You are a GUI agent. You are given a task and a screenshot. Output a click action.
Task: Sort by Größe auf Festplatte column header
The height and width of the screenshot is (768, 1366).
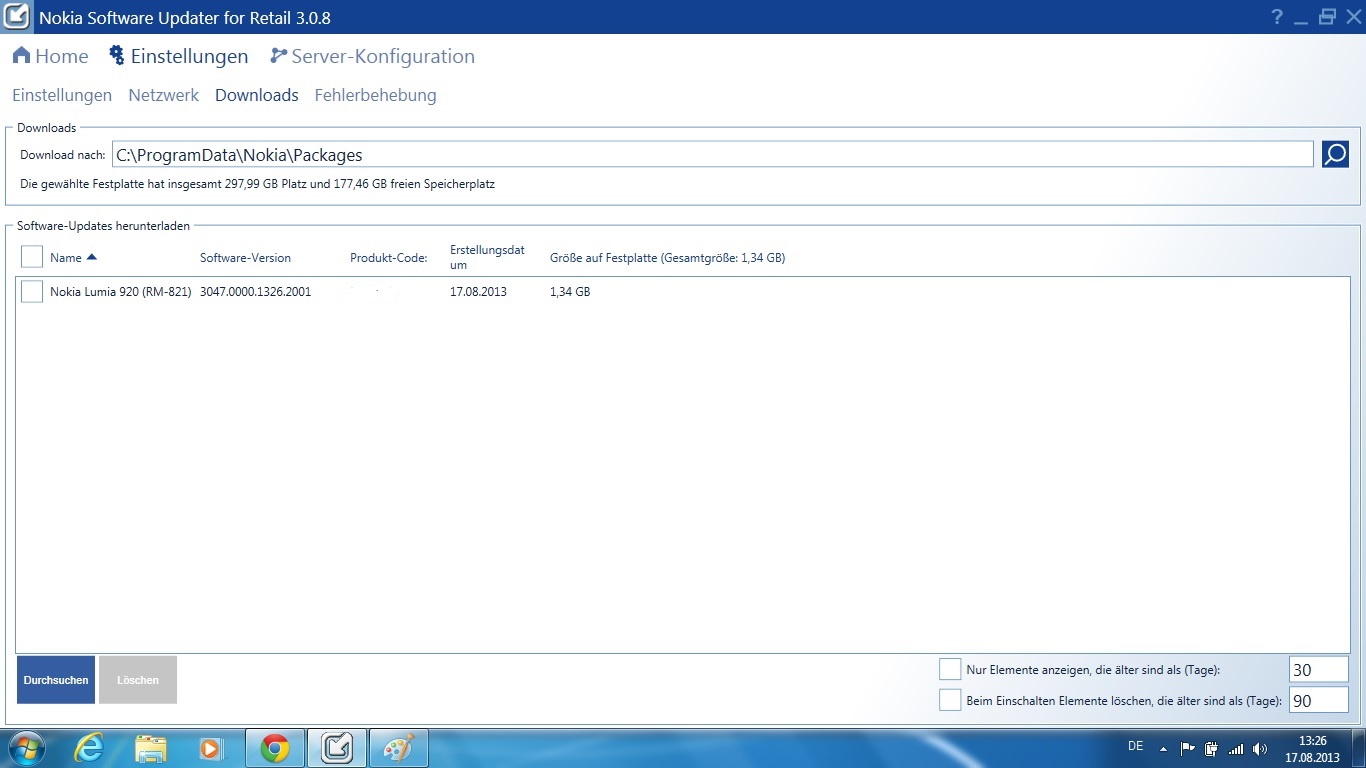[x=667, y=257]
